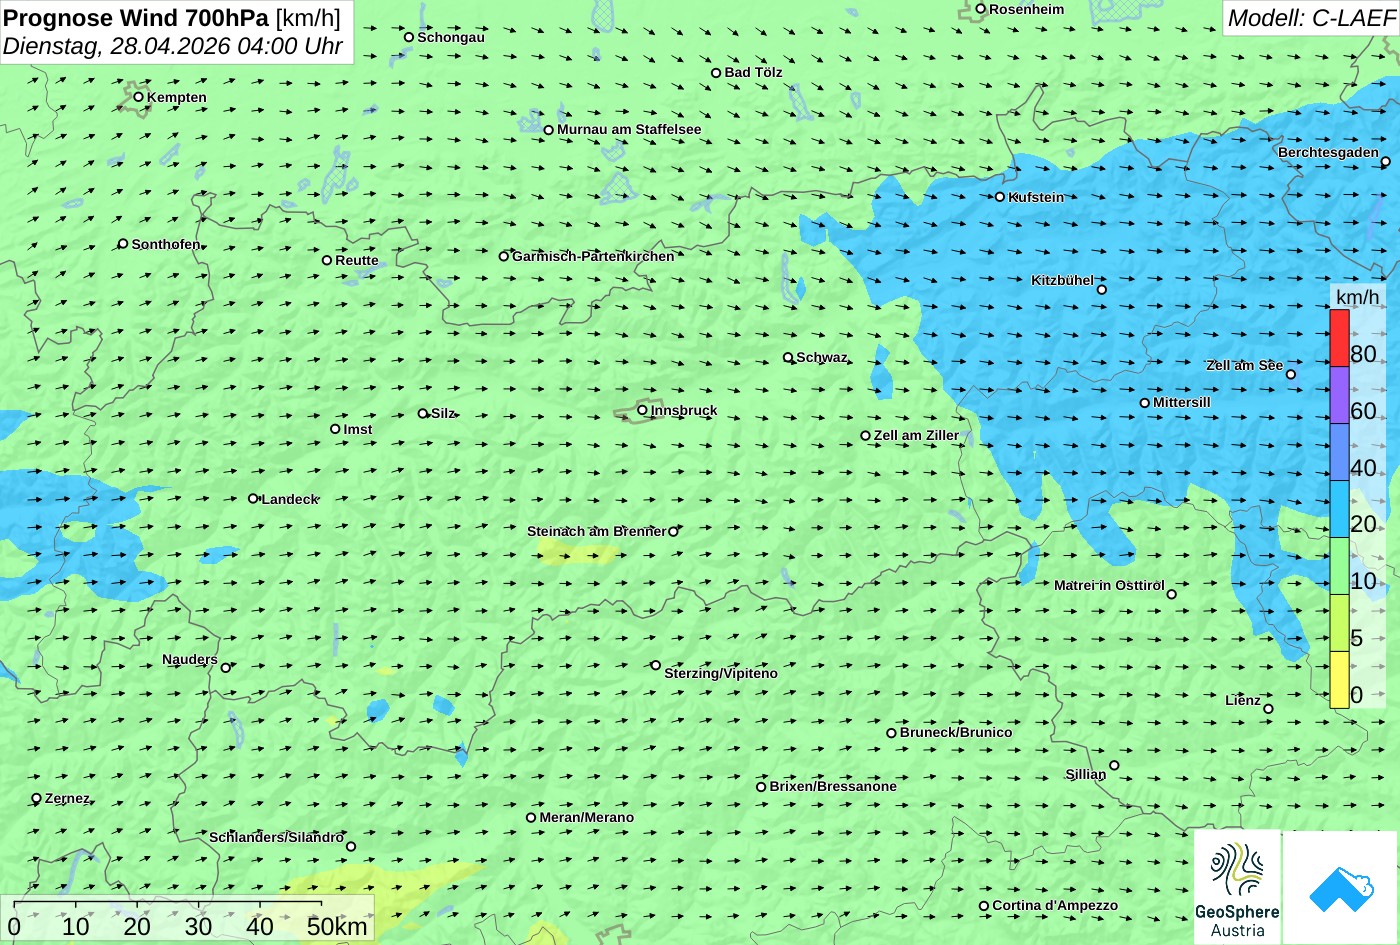Select the purple 60–80 km/h legend swatch
Screen dimensions: 1400x945
coord(1339,396)
